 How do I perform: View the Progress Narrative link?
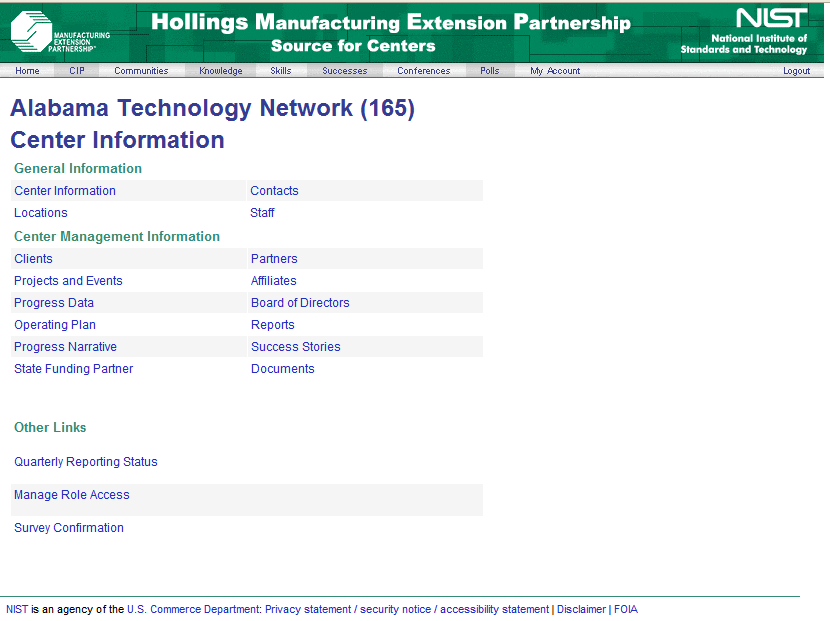click(66, 347)
